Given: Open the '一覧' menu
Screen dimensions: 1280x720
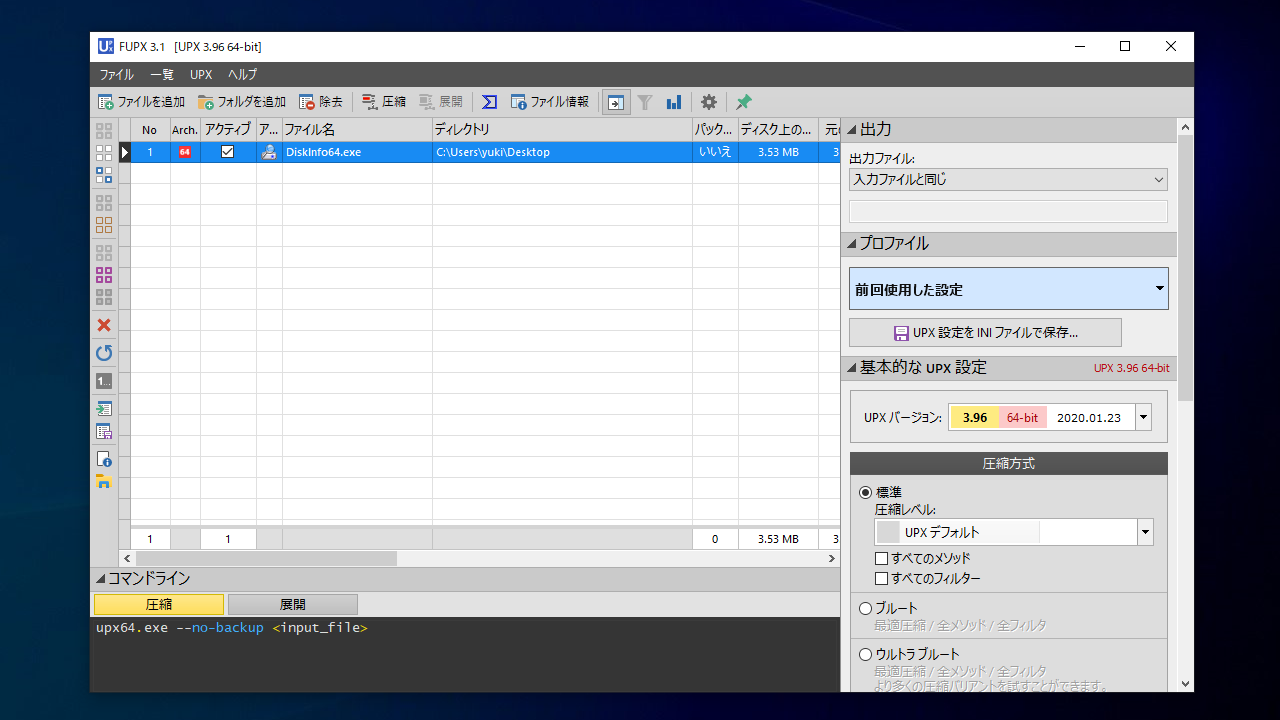Looking at the screenshot, I should click(x=162, y=74).
